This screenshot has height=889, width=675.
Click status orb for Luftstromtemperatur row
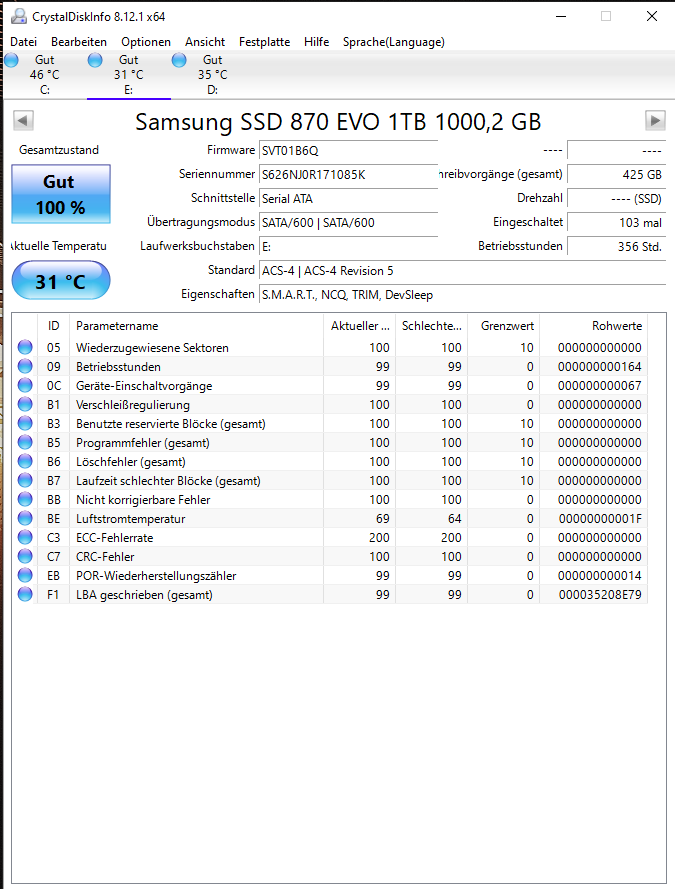[25, 518]
